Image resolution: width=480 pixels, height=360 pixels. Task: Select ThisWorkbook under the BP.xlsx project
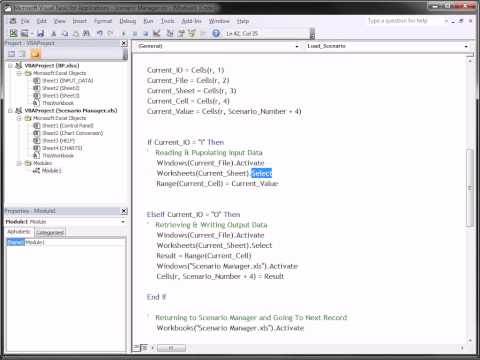[x=58, y=103]
